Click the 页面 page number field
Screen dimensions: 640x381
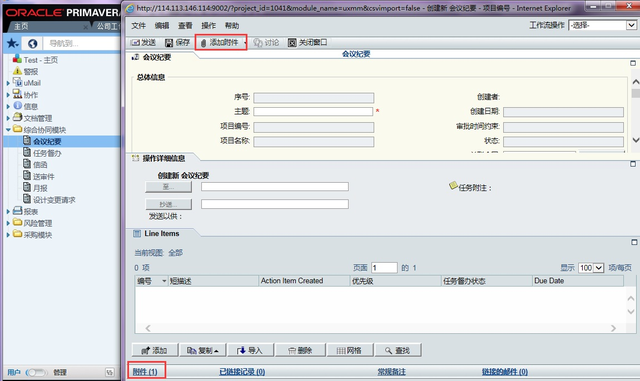[x=384, y=268]
